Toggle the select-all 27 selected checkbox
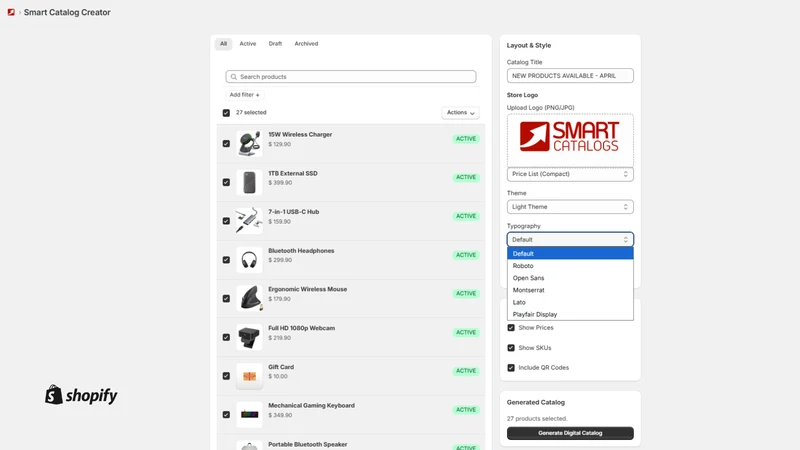This screenshot has width=800, height=450. click(x=226, y=113)
